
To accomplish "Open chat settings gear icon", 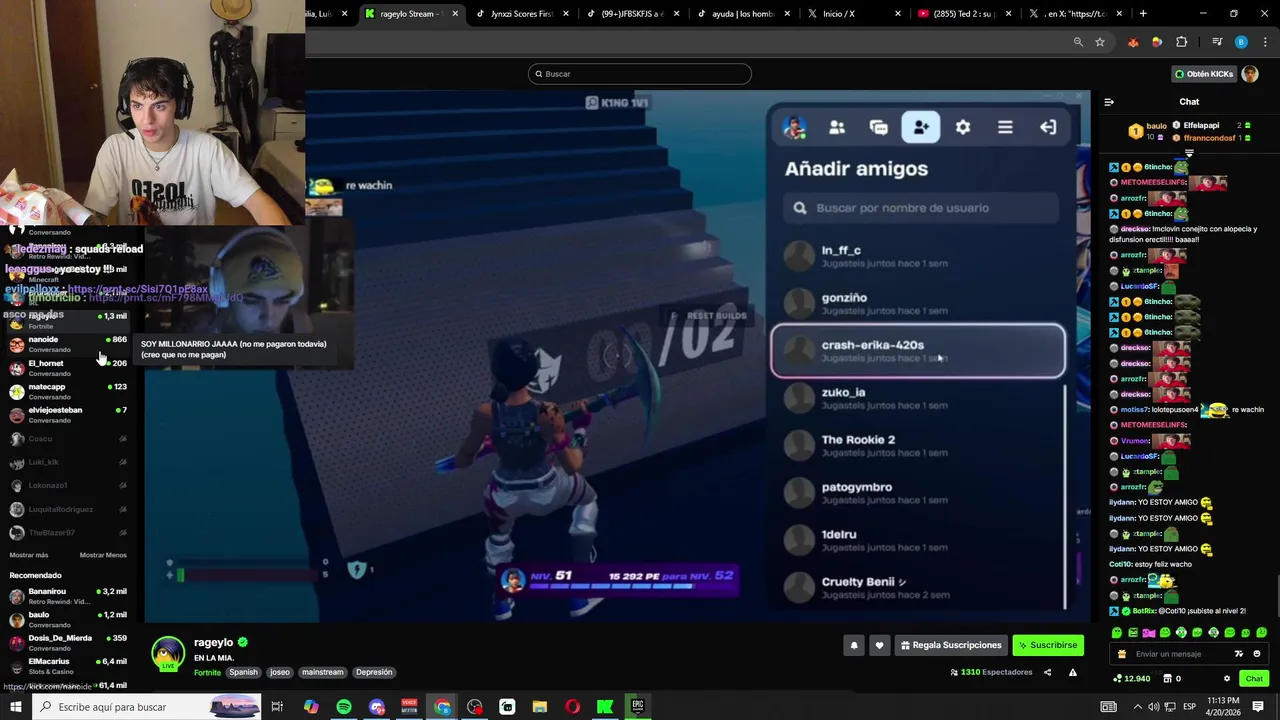I will [x=1227, y=679].
